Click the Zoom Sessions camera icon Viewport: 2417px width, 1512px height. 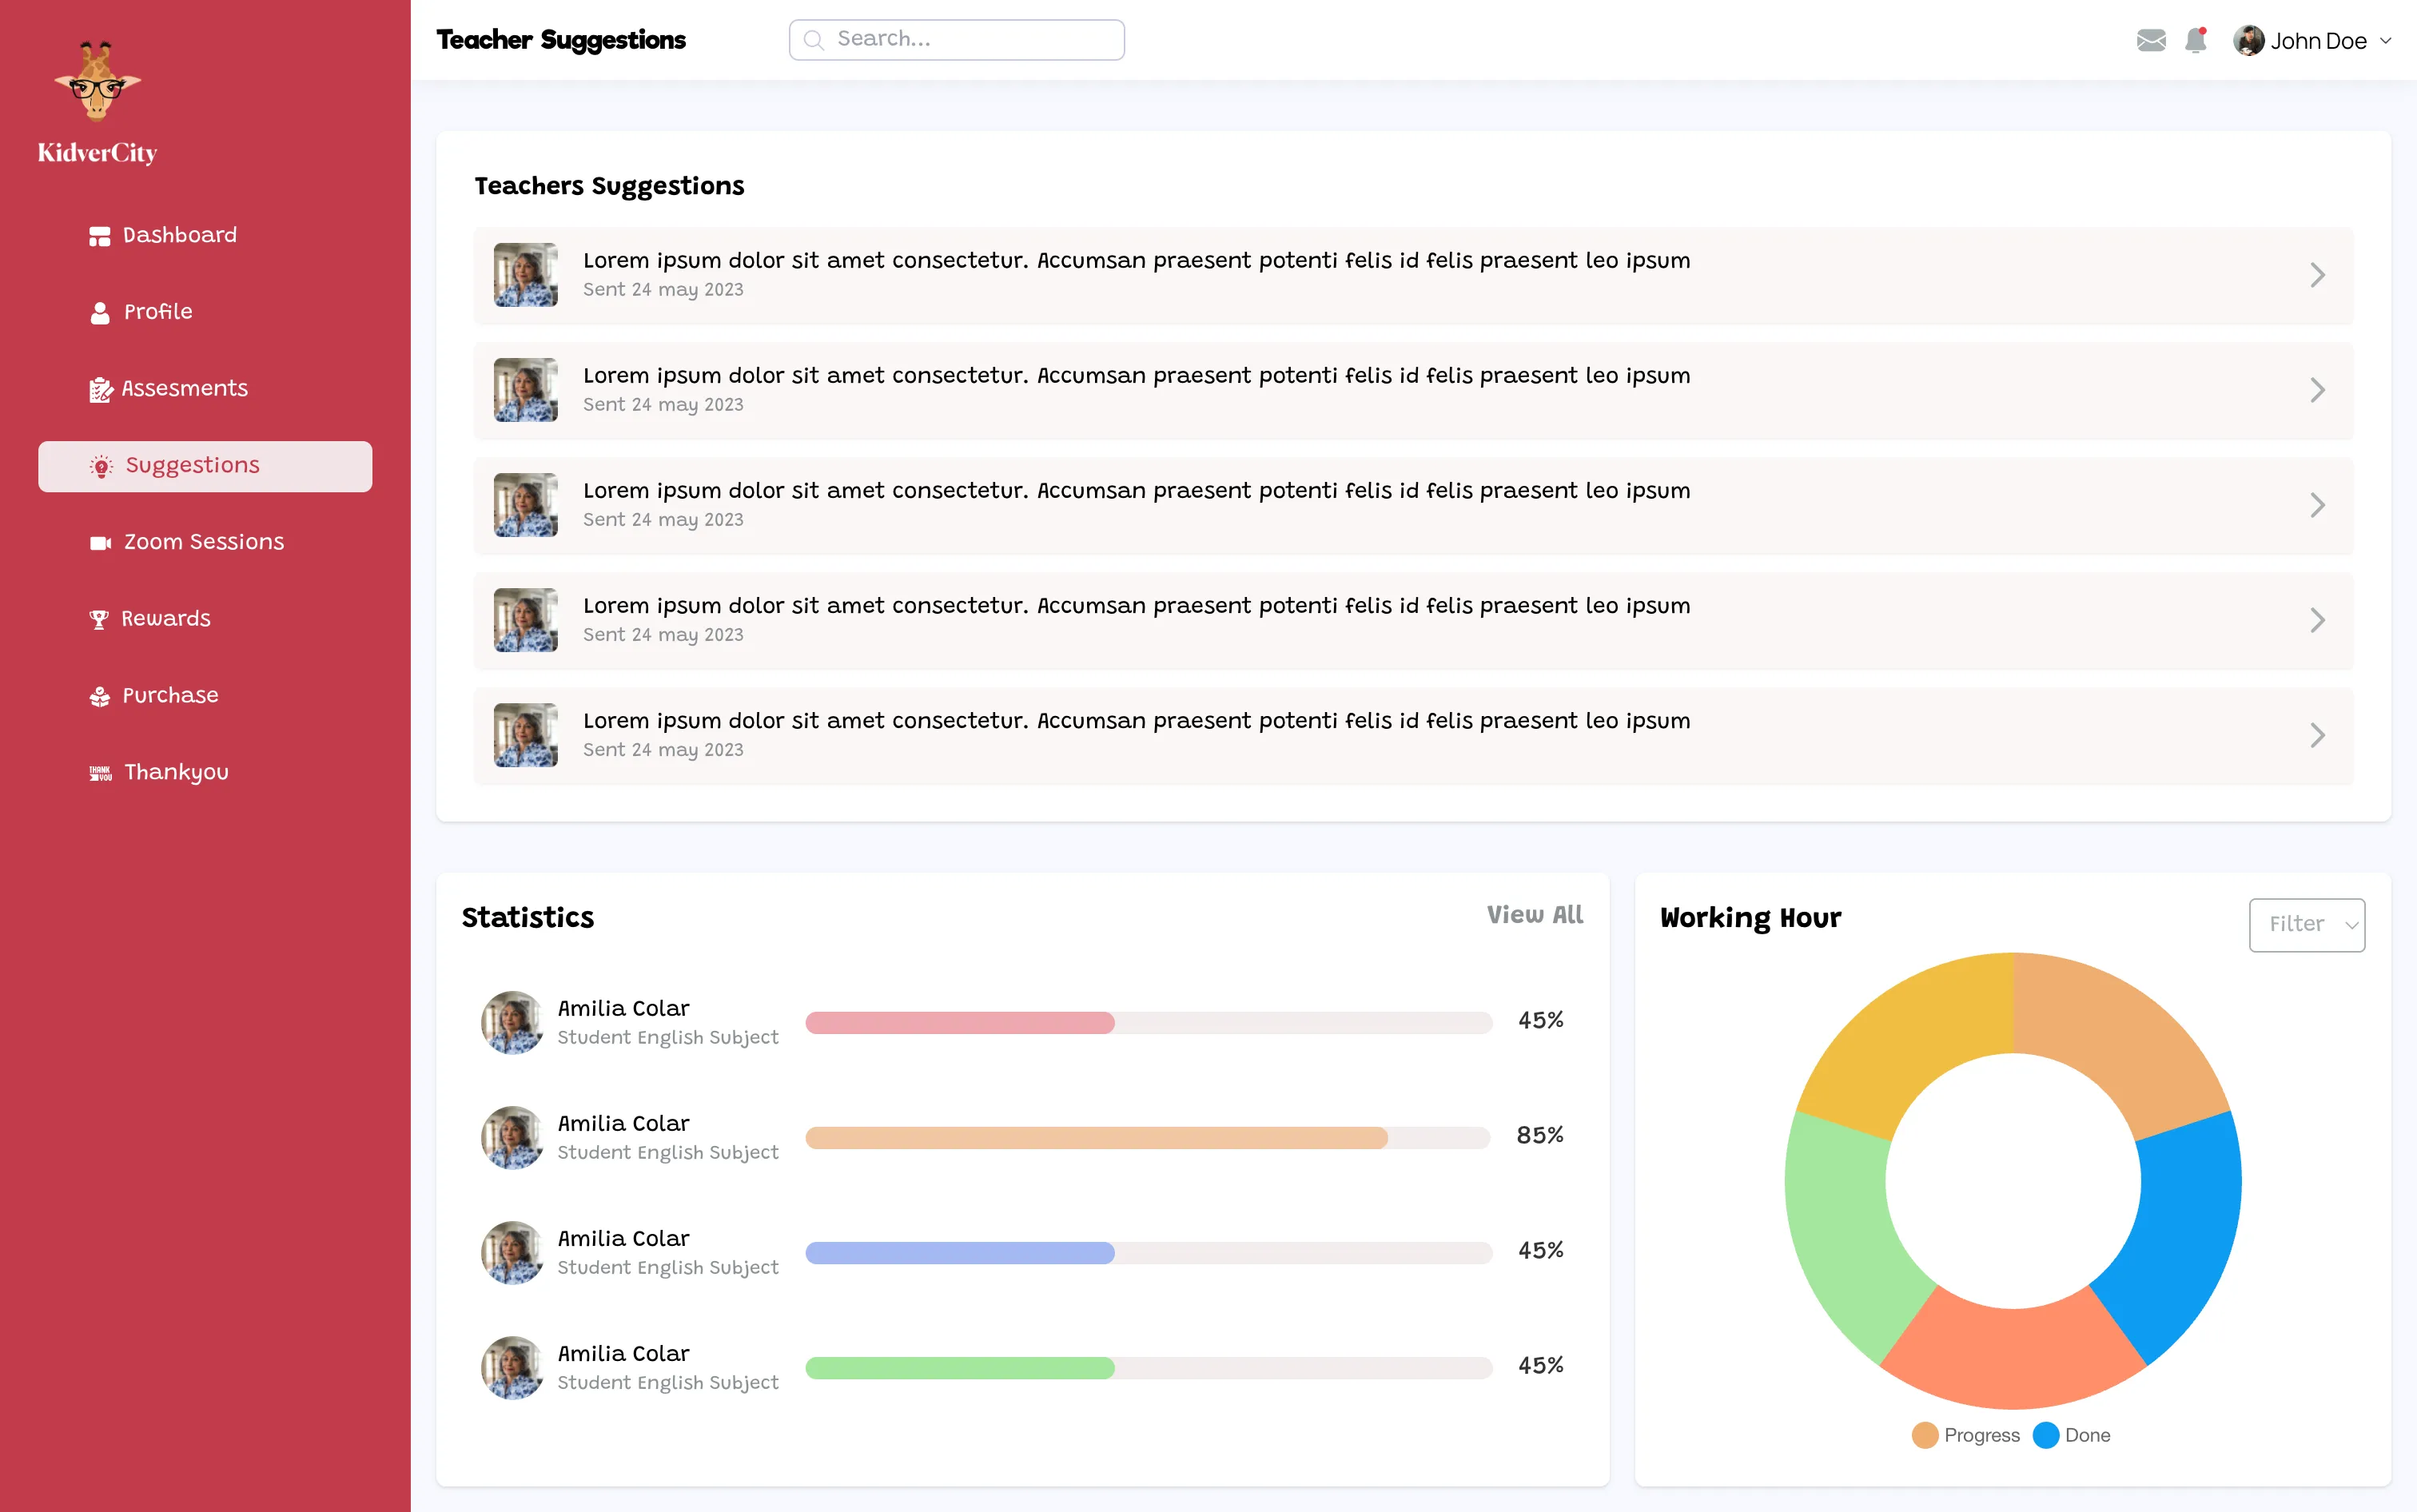pyautogui.click(x=100, y=543)
